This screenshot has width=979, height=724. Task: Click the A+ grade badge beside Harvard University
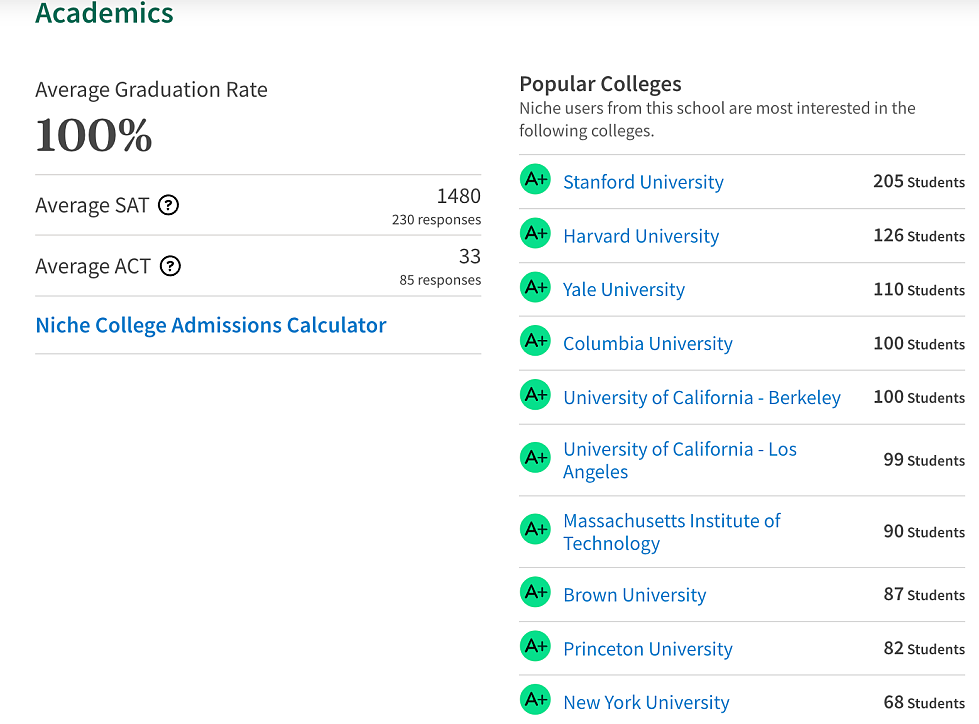coord(535,233)
